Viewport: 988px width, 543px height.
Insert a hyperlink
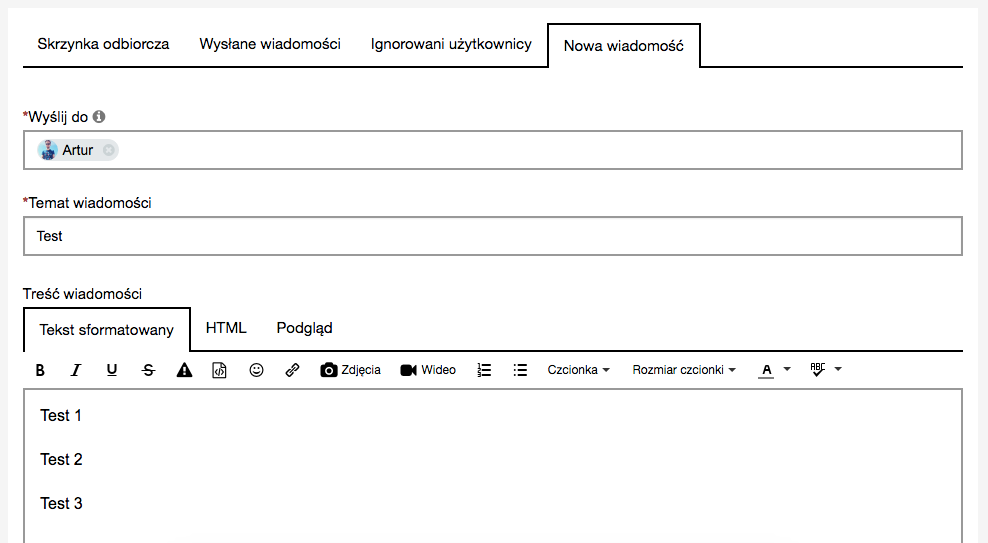[x=292, y=370]
